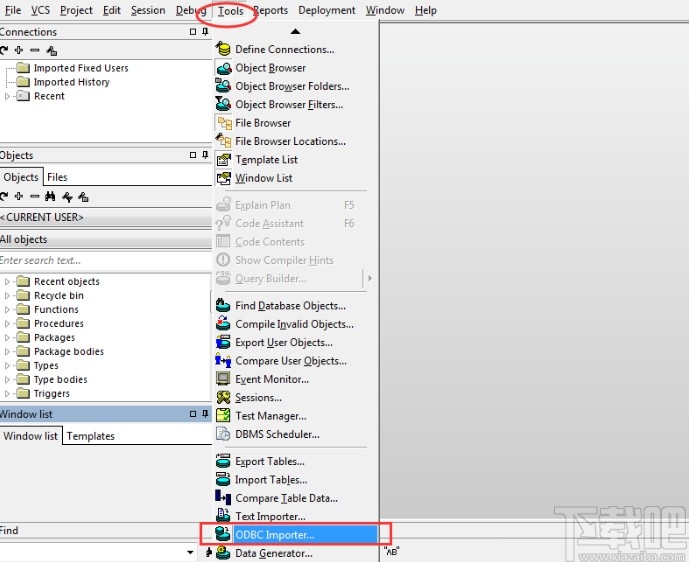
Task: Click the Sessions keys icon
Action: point(223,397)
